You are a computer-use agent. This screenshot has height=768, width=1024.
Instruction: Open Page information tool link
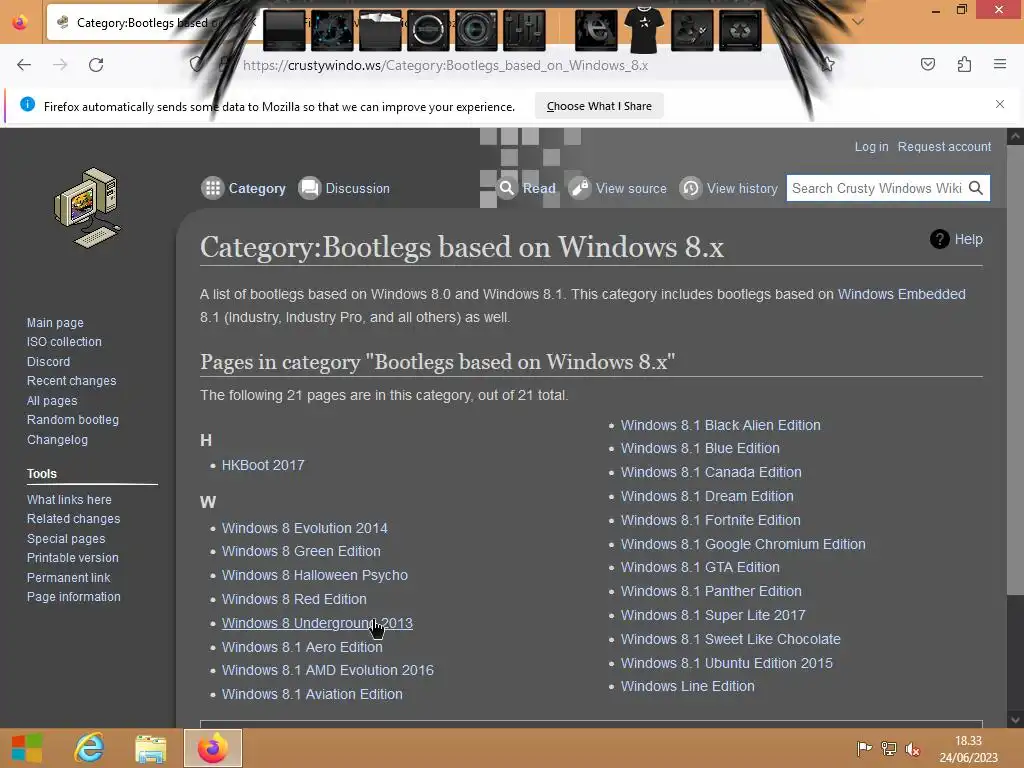point(74,597)
